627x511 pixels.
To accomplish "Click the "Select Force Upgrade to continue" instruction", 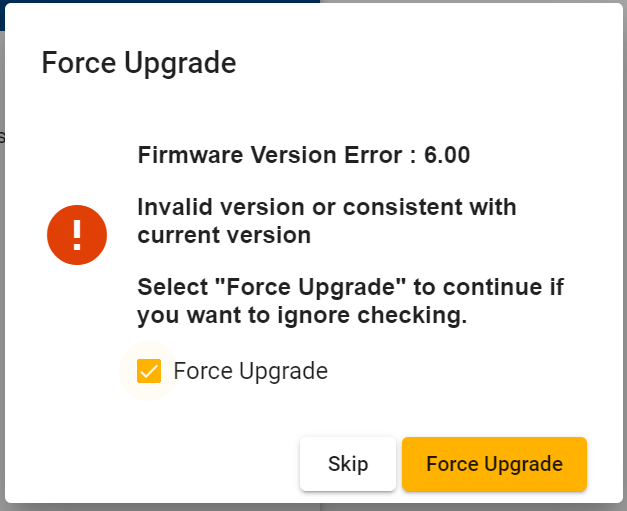I will (x=350, y=288).
